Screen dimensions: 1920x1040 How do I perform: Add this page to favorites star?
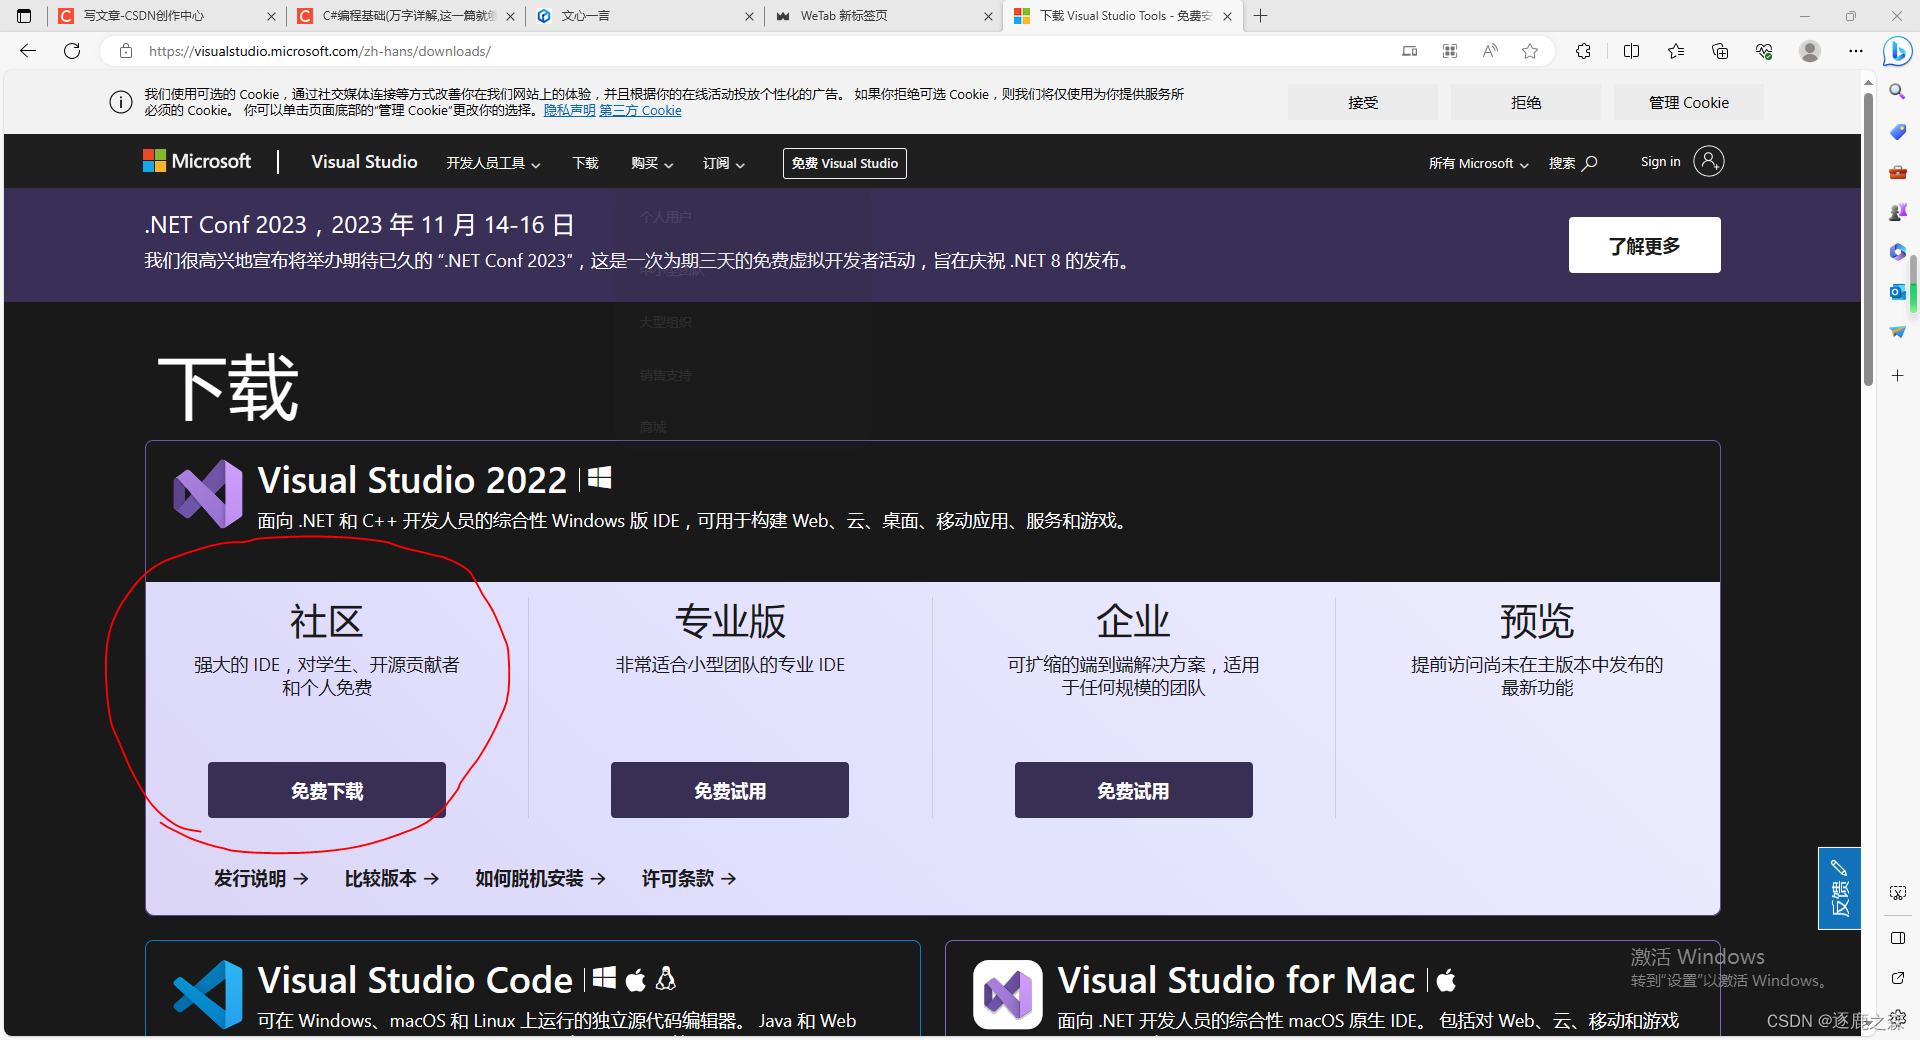[1530, 51]
